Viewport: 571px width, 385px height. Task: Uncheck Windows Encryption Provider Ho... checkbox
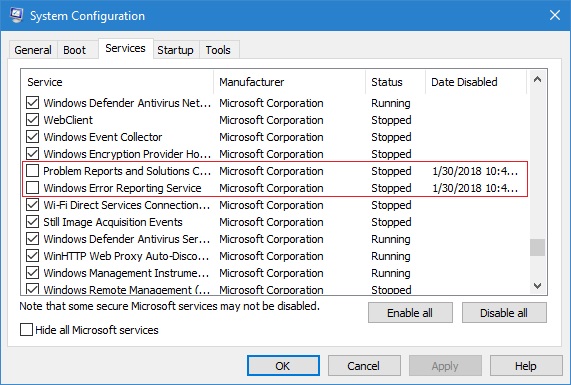tap(32, 154)
